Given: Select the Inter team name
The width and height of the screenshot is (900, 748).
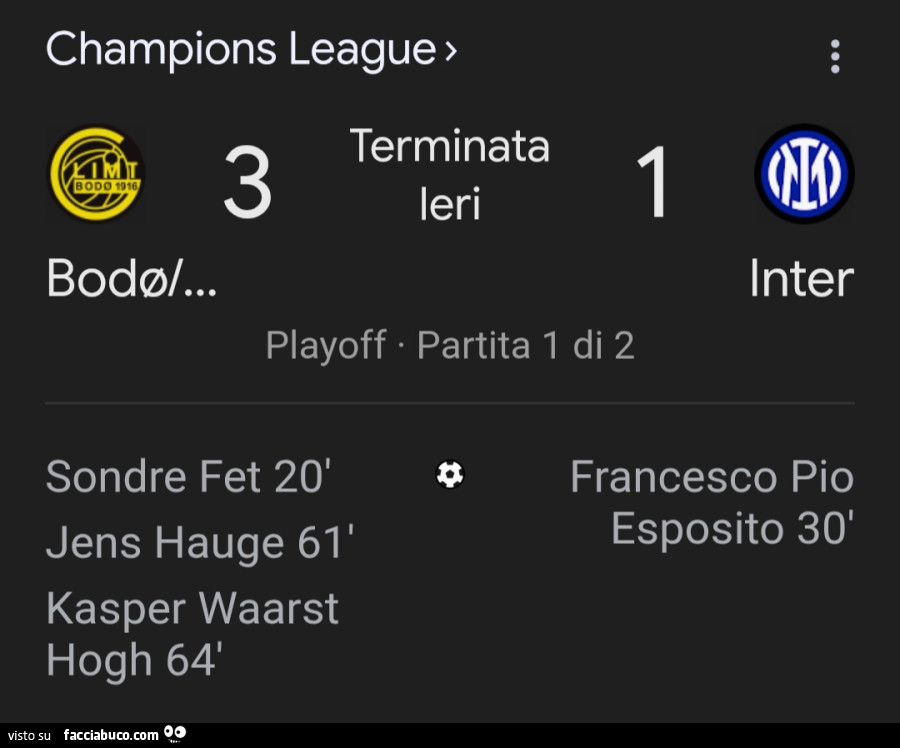Looking at the screenshot, I should tap(801, 280).
